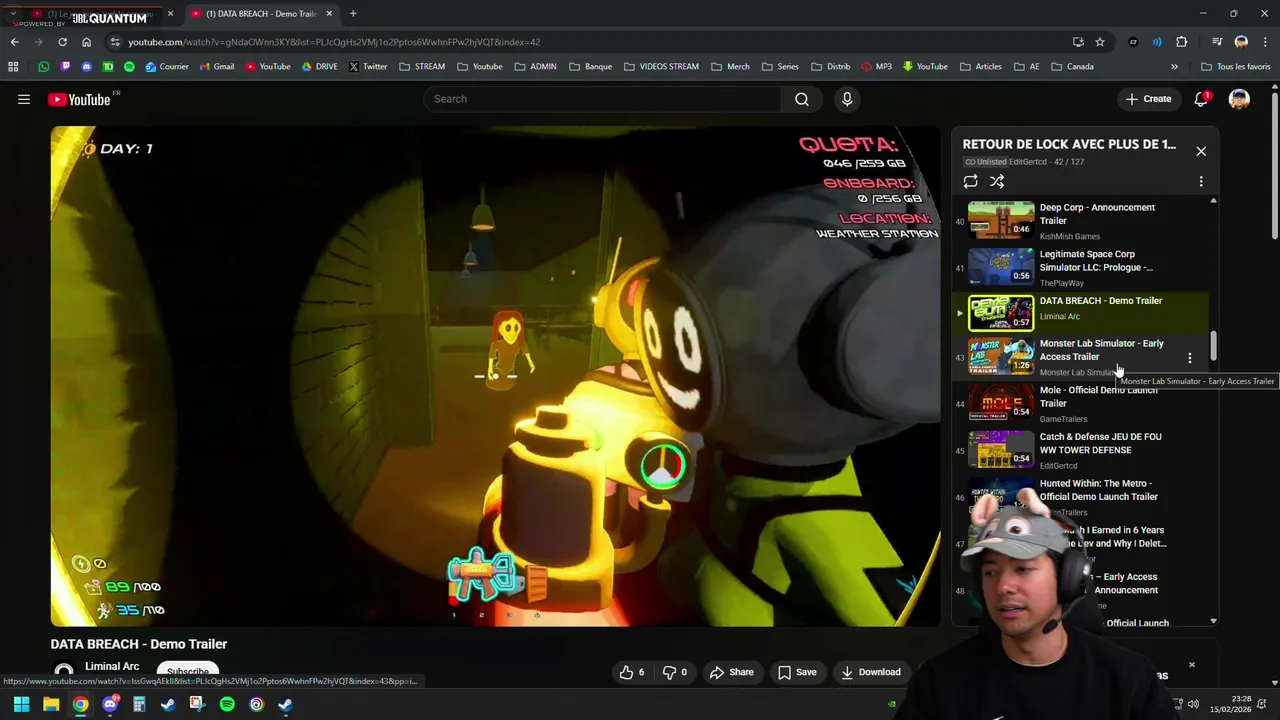Switch to the DATA BREACH browser tab
Screen dimensions: 1280x720
[262, 14]
